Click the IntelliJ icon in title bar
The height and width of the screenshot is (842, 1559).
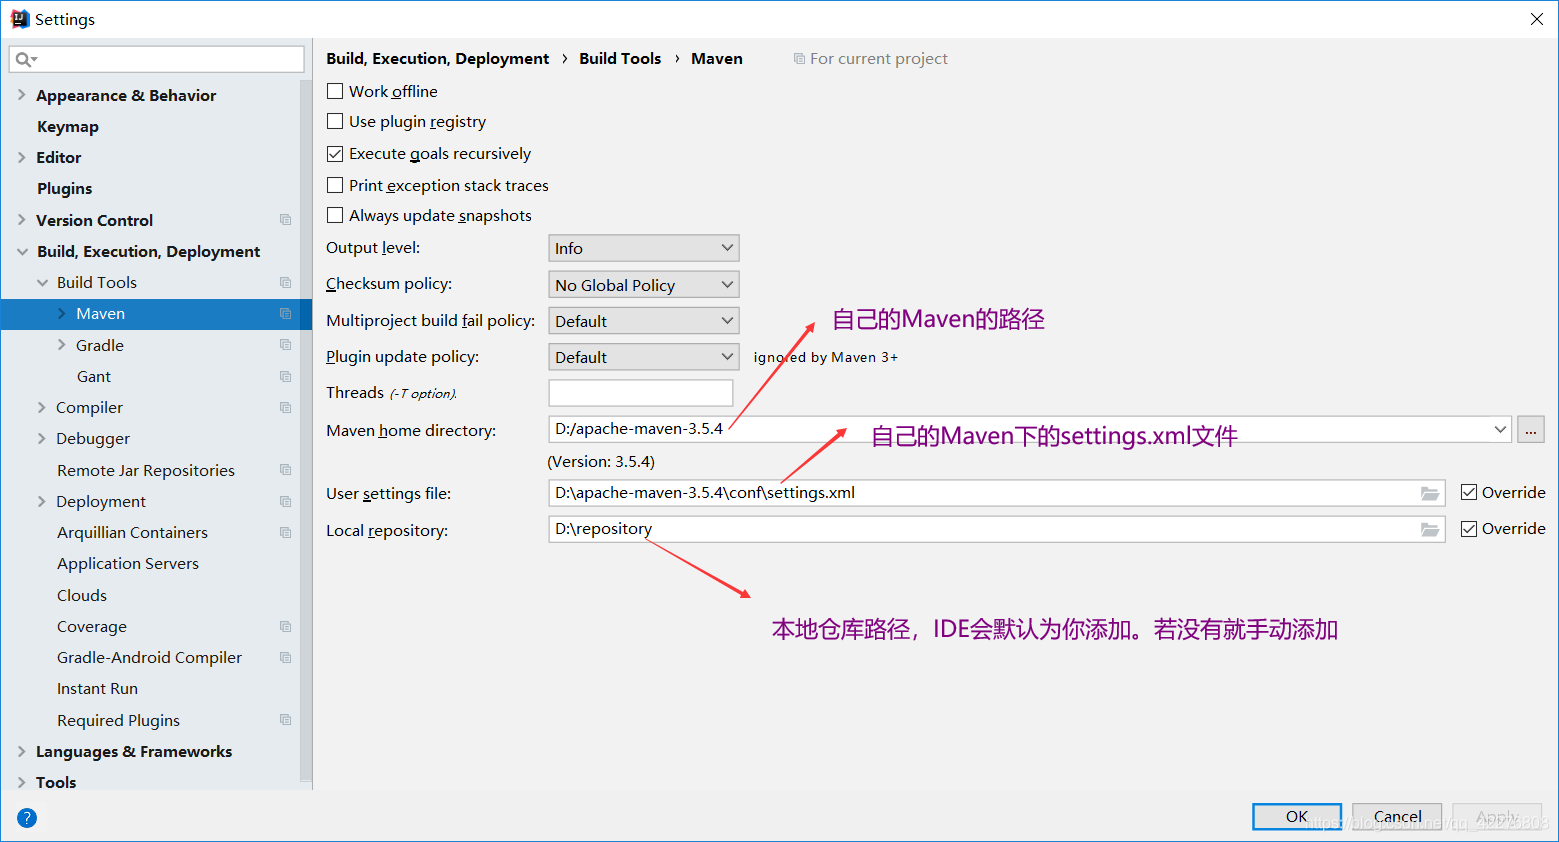tap(20, 19)
